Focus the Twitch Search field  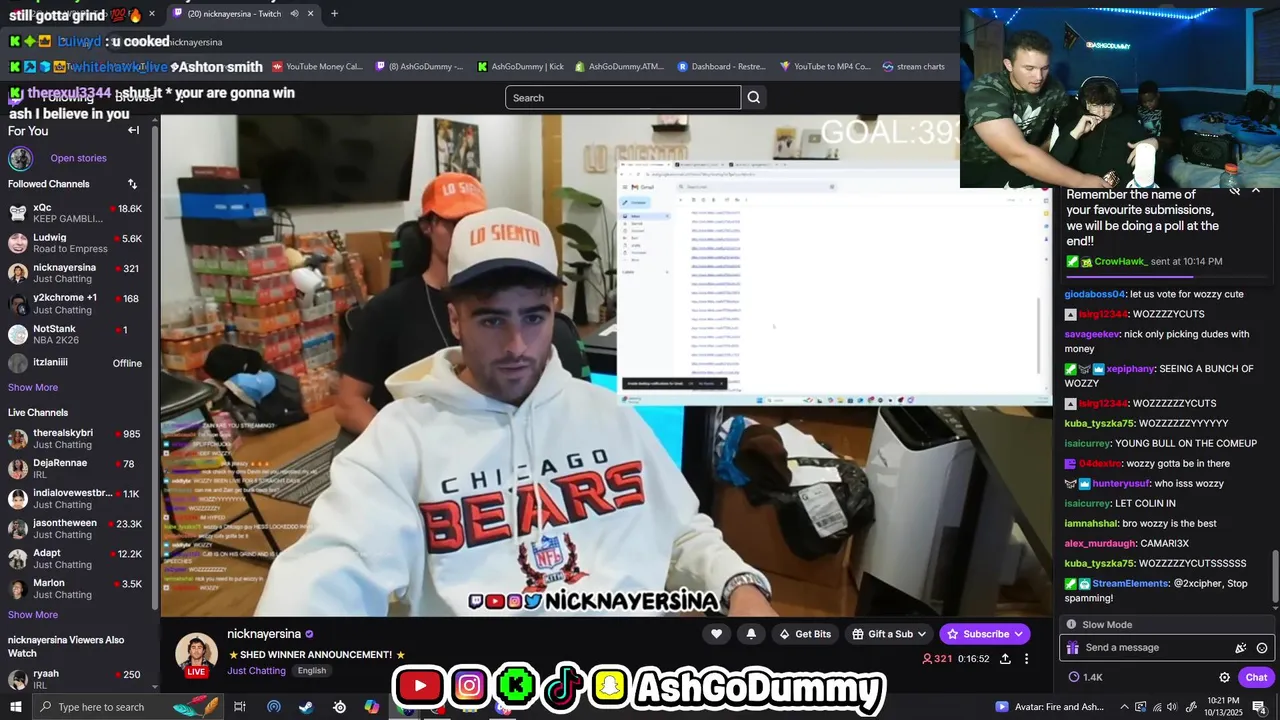click(623, 97)
